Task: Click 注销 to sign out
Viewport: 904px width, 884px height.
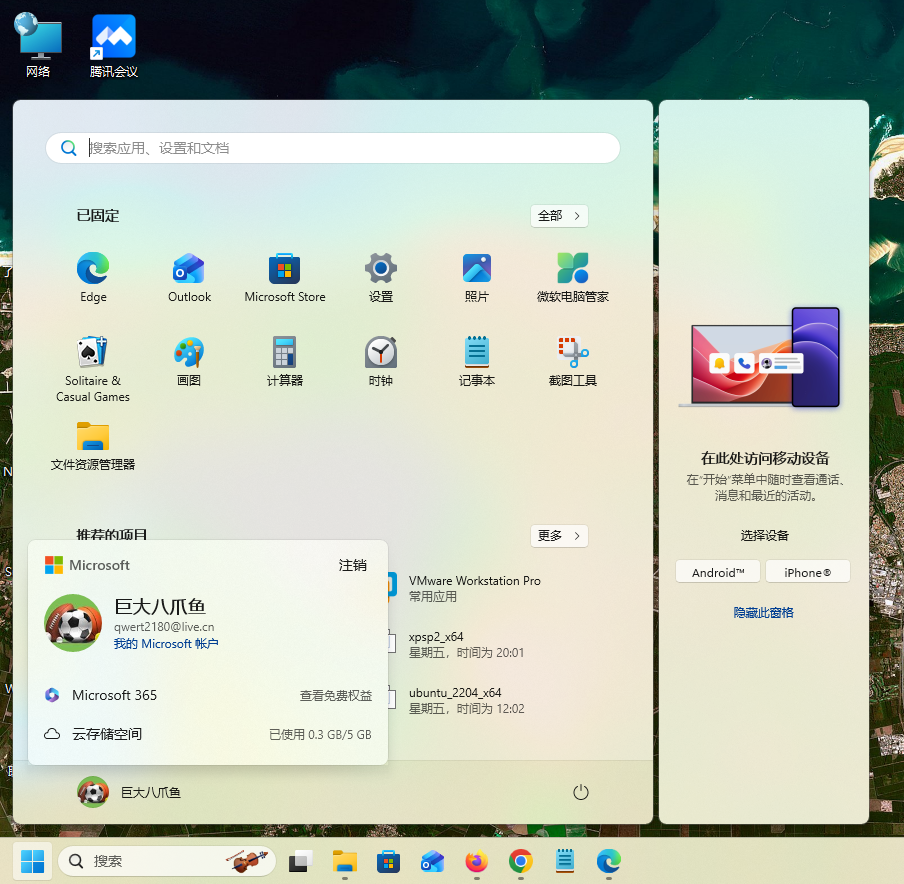Action: pyautogui.click(x=352, y=565)
